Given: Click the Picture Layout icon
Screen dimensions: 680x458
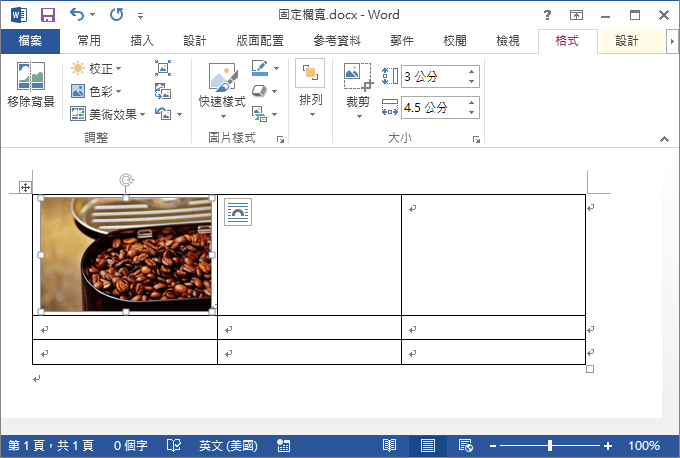Looking at the screenshot, I should pyautogui.click(x=259, y=114).
